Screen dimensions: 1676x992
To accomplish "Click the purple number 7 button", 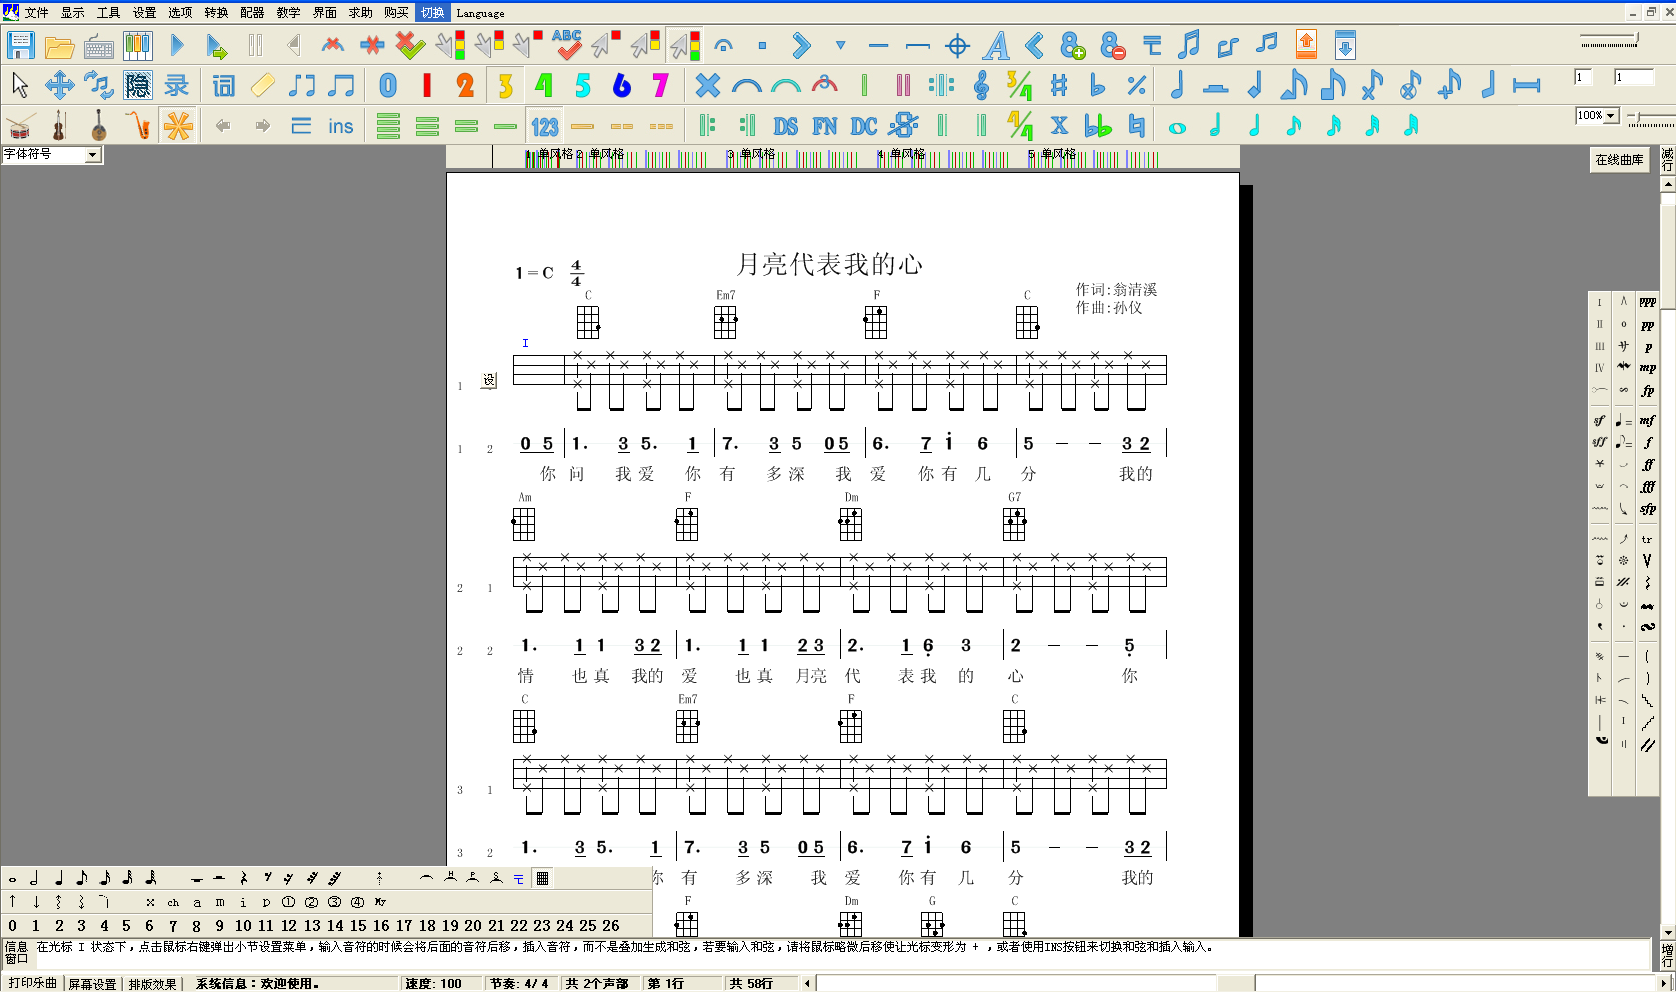I will pyautogui.click(x=660, y=86).
